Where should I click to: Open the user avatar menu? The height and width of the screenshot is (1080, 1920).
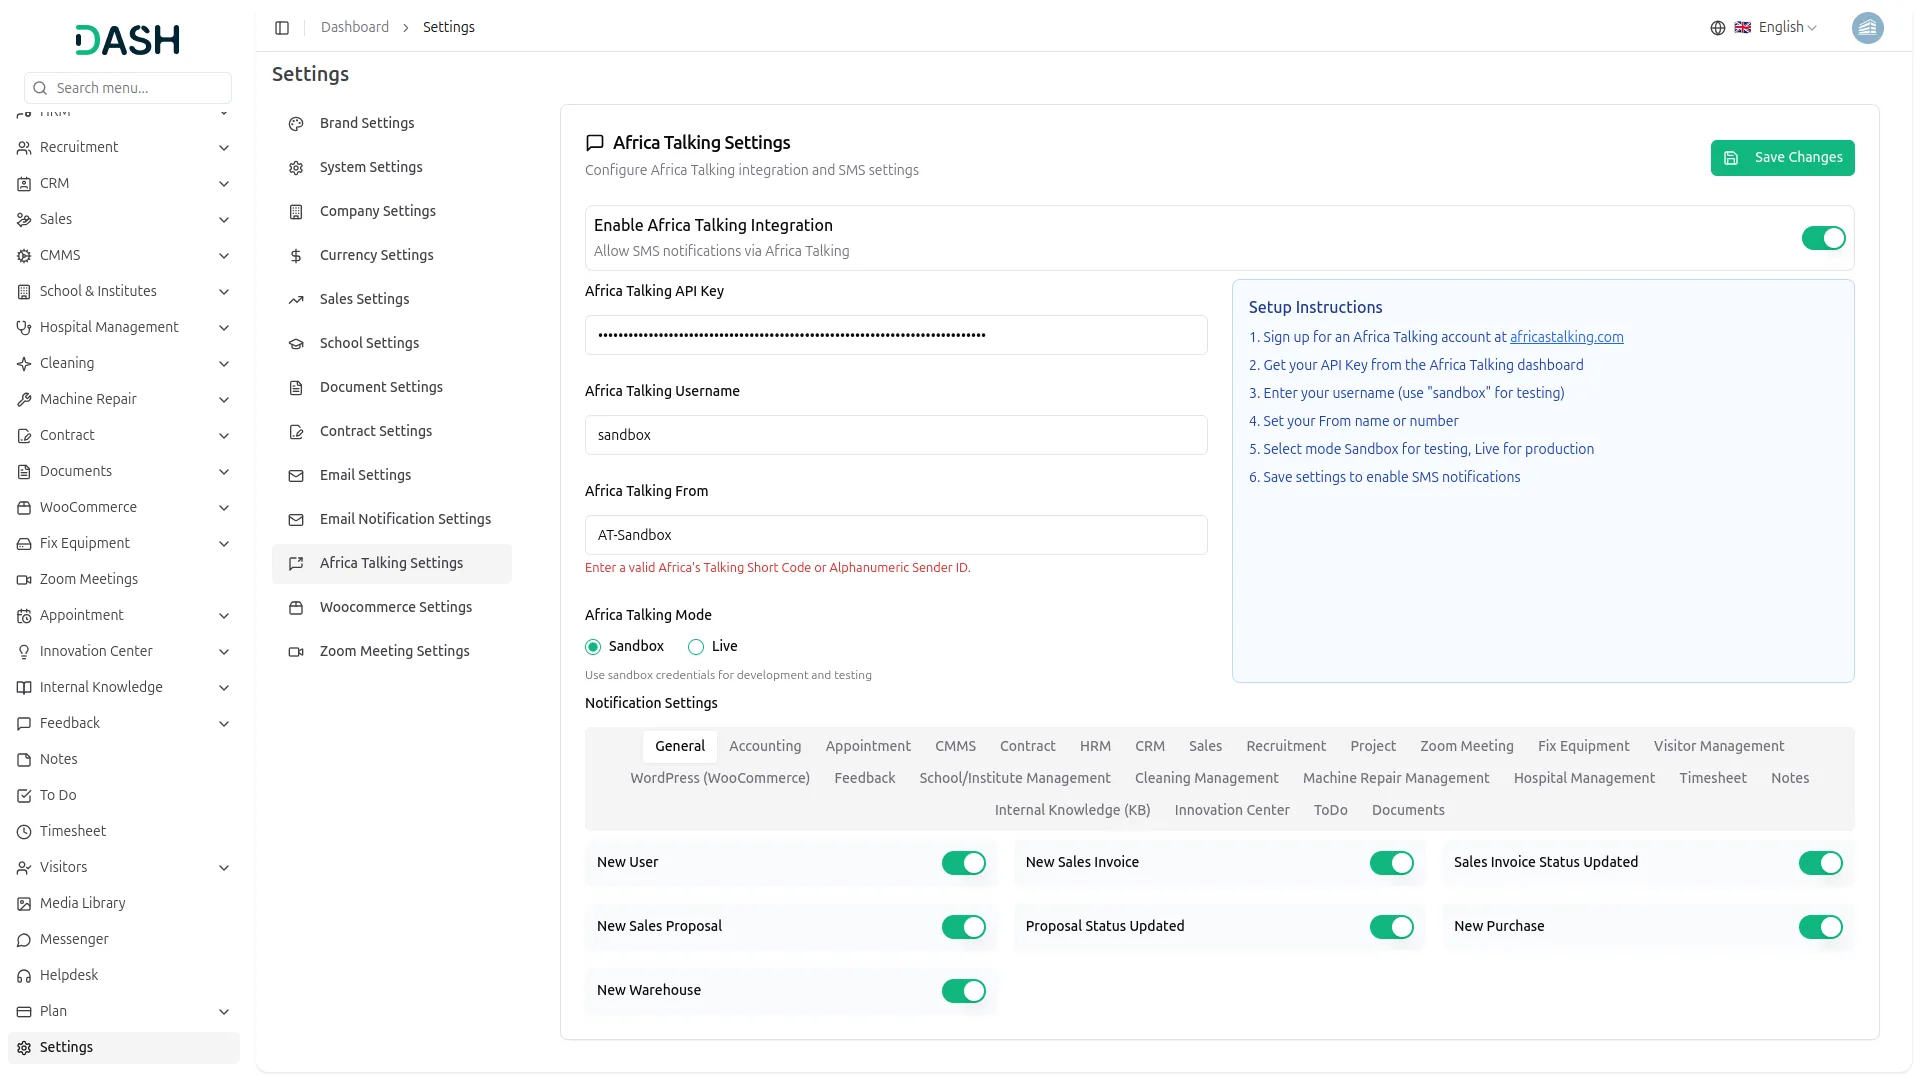1867,28
